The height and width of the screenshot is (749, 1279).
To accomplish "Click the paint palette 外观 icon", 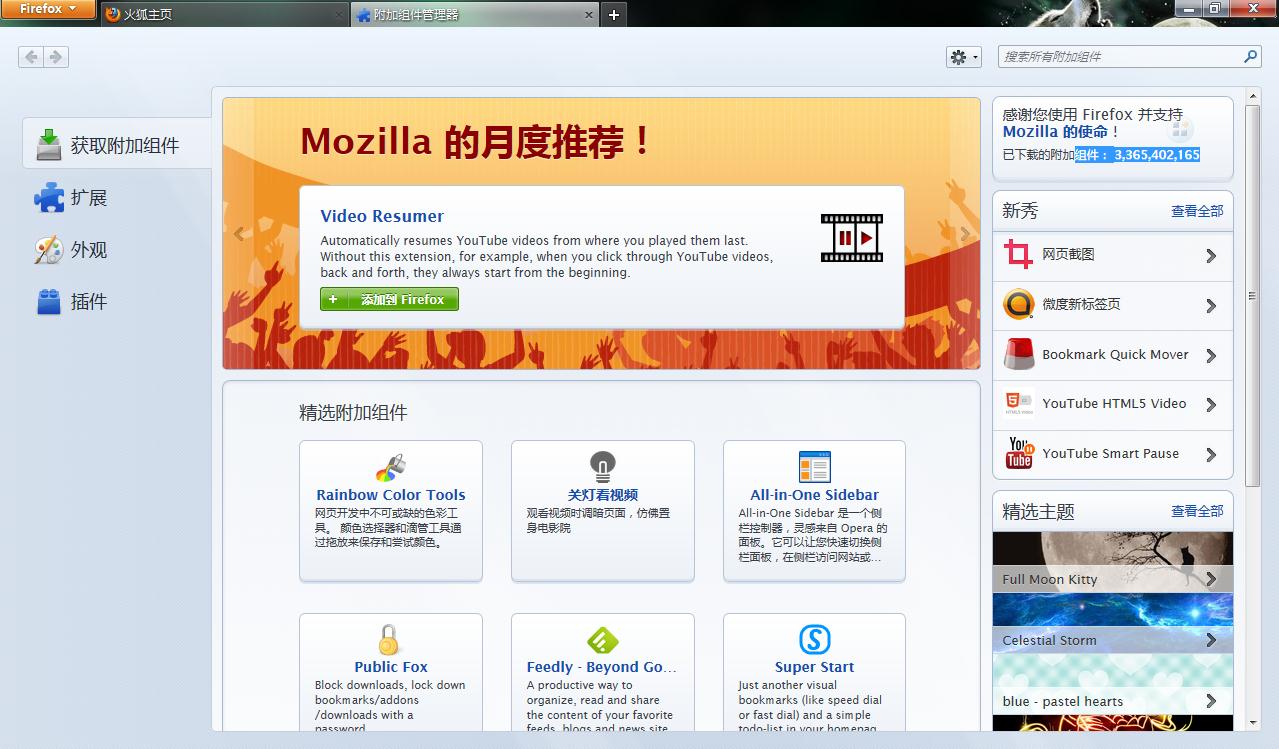I will tap(49, 250).
